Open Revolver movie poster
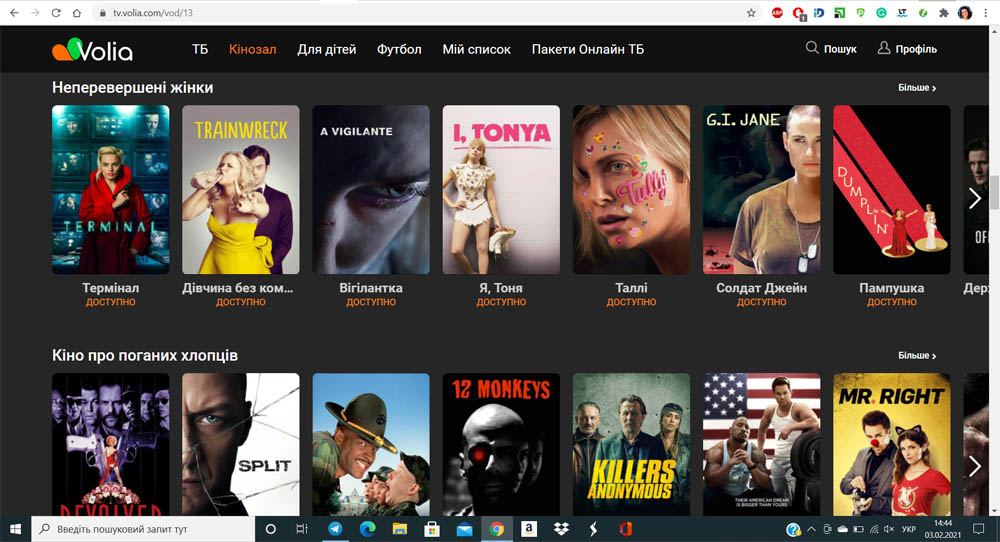Viewport: 1000px width, 542px height. (x=110, y=444)
